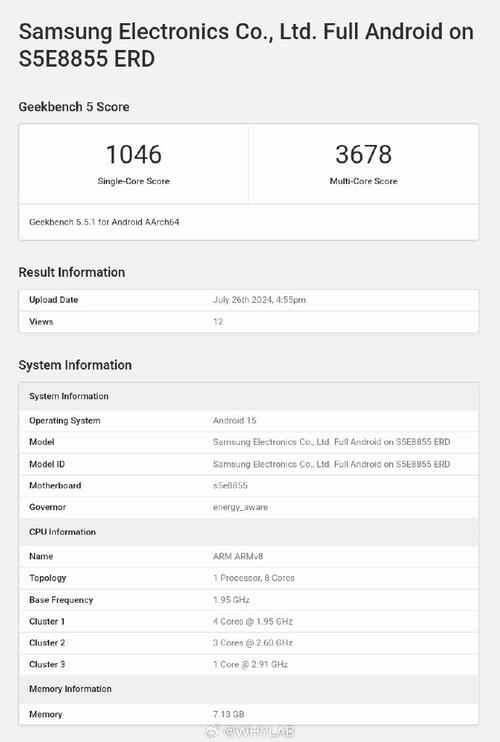This screenshot has width=500, height=742.
Task: Click the Upload Date label
Action: (53, 300)
